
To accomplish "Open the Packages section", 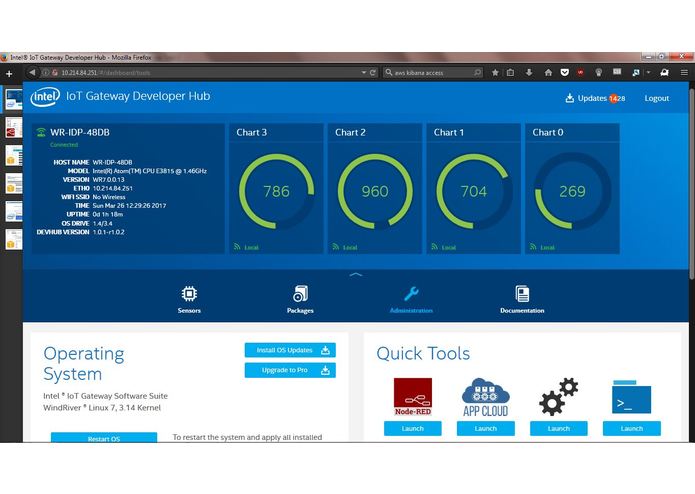I will point(300,299).
